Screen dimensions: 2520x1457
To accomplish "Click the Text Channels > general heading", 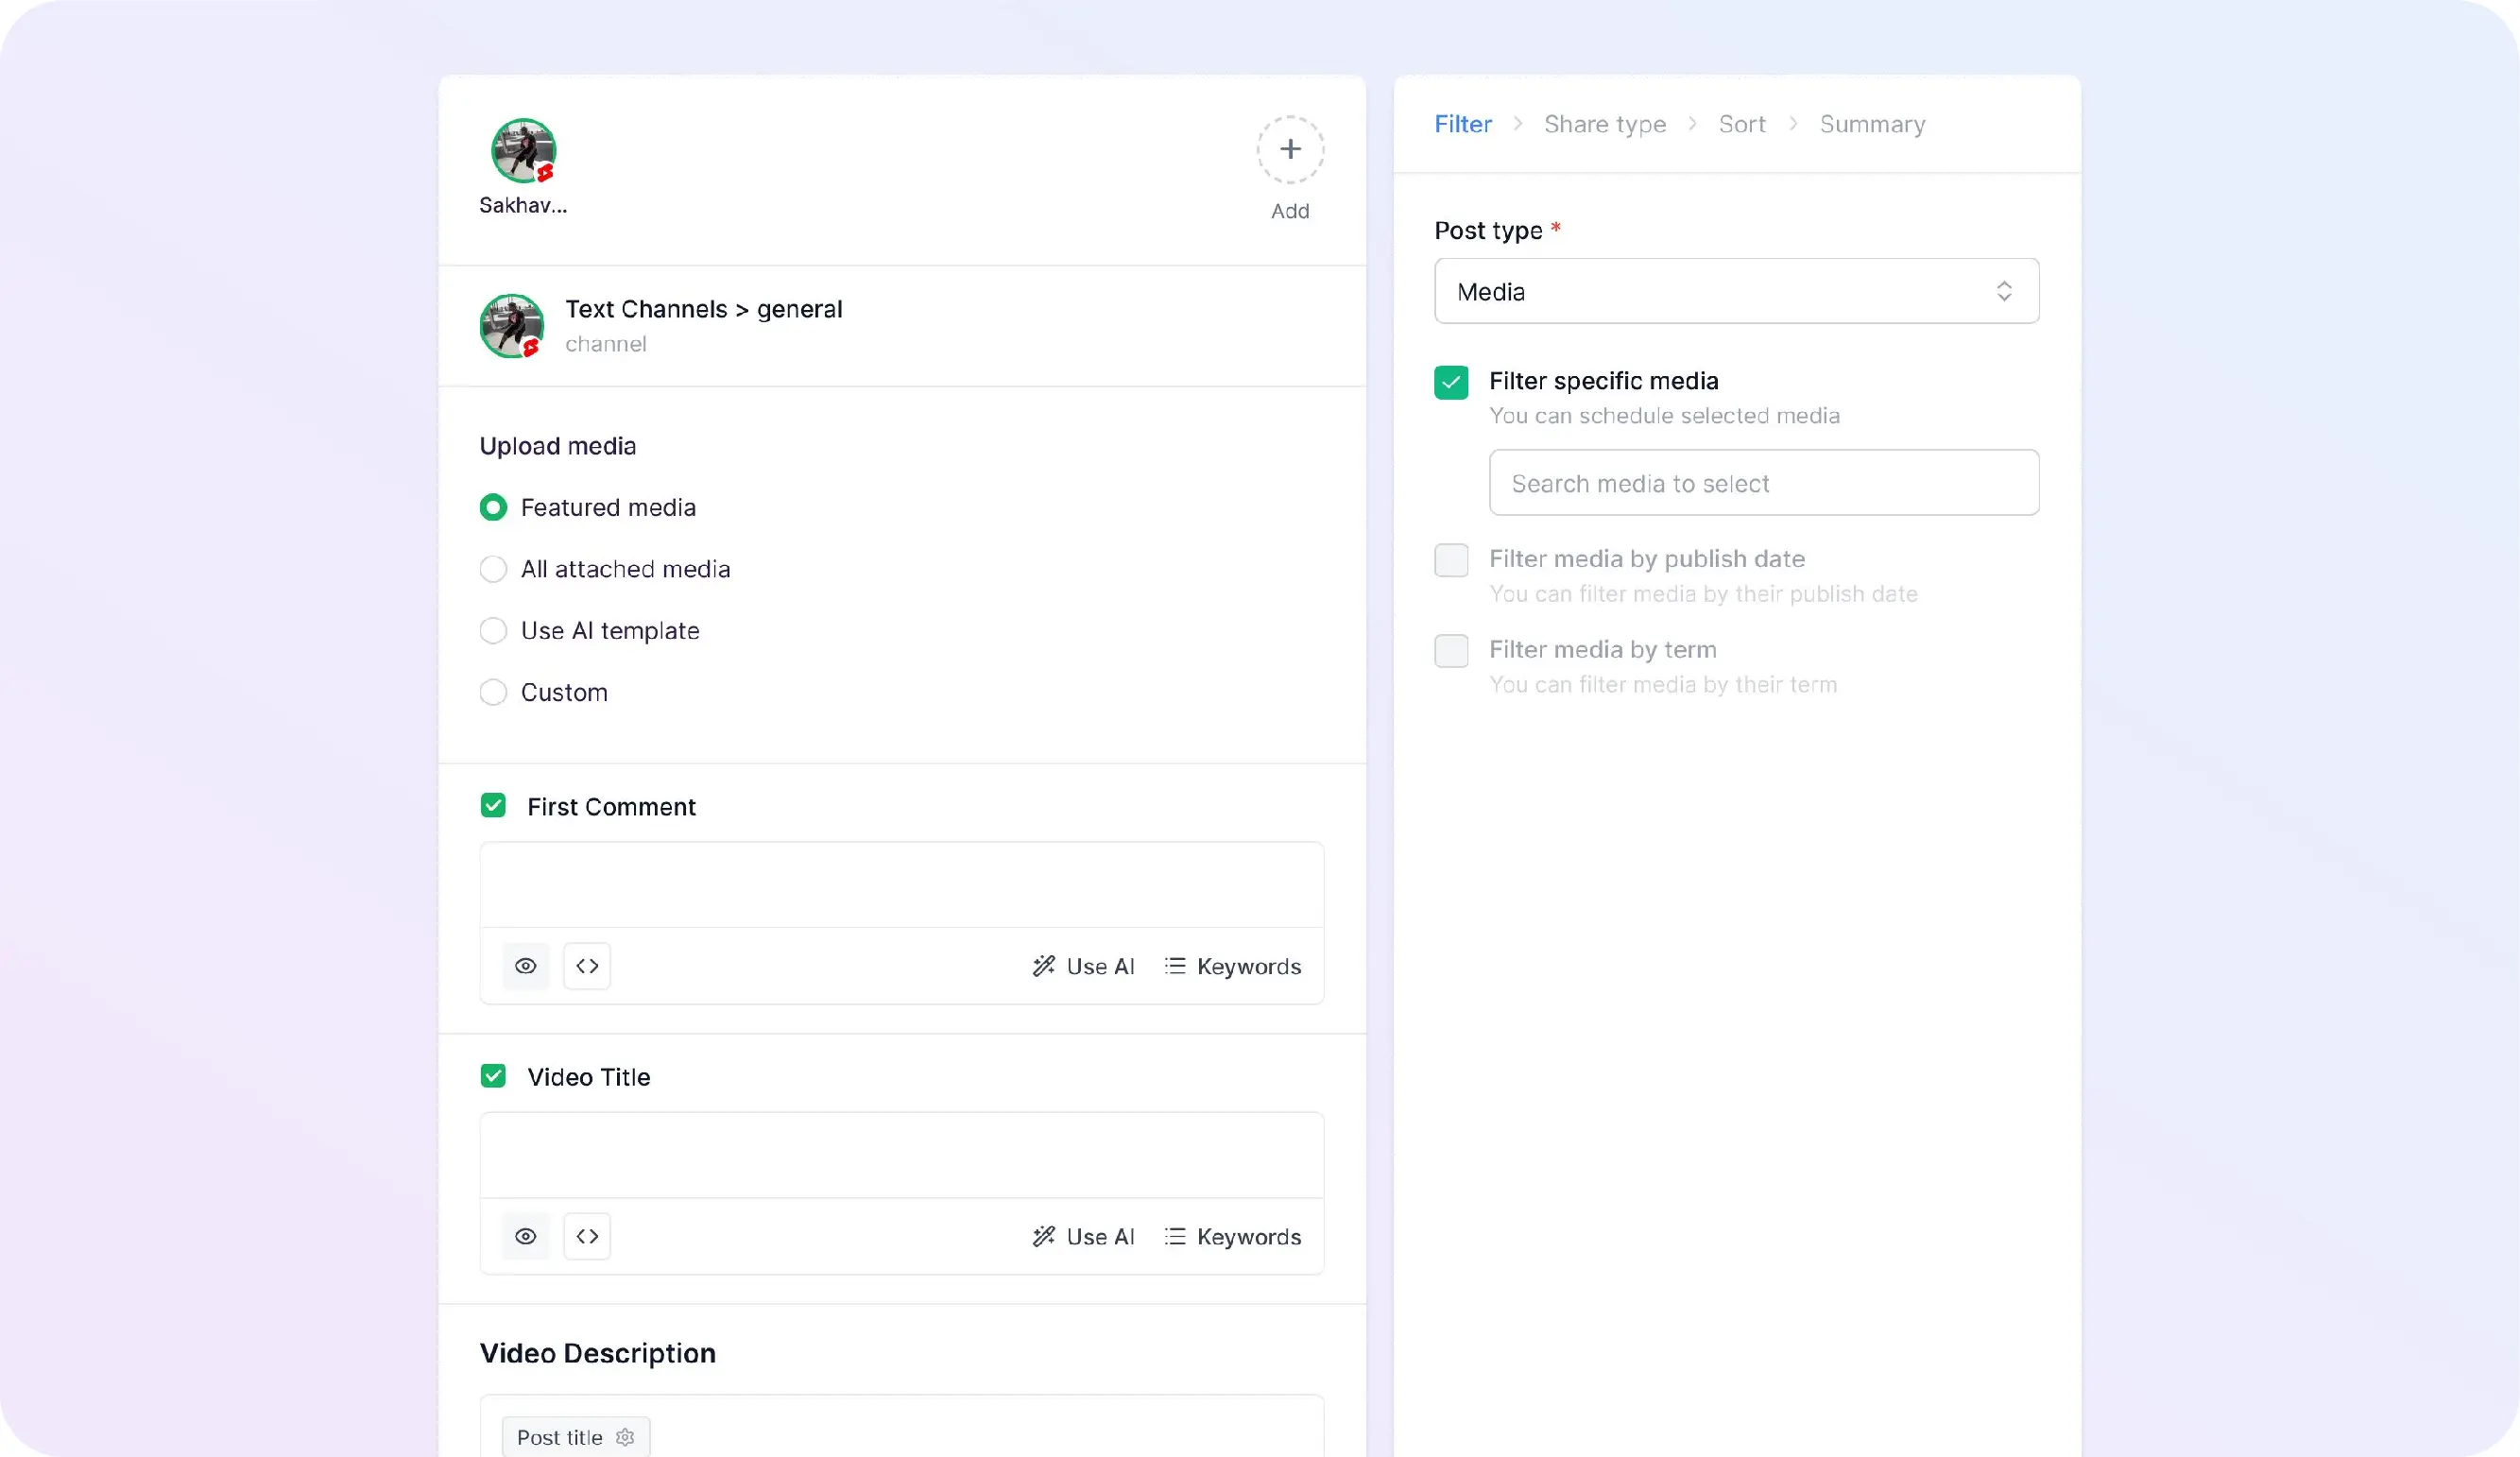I will pos(703,309).
